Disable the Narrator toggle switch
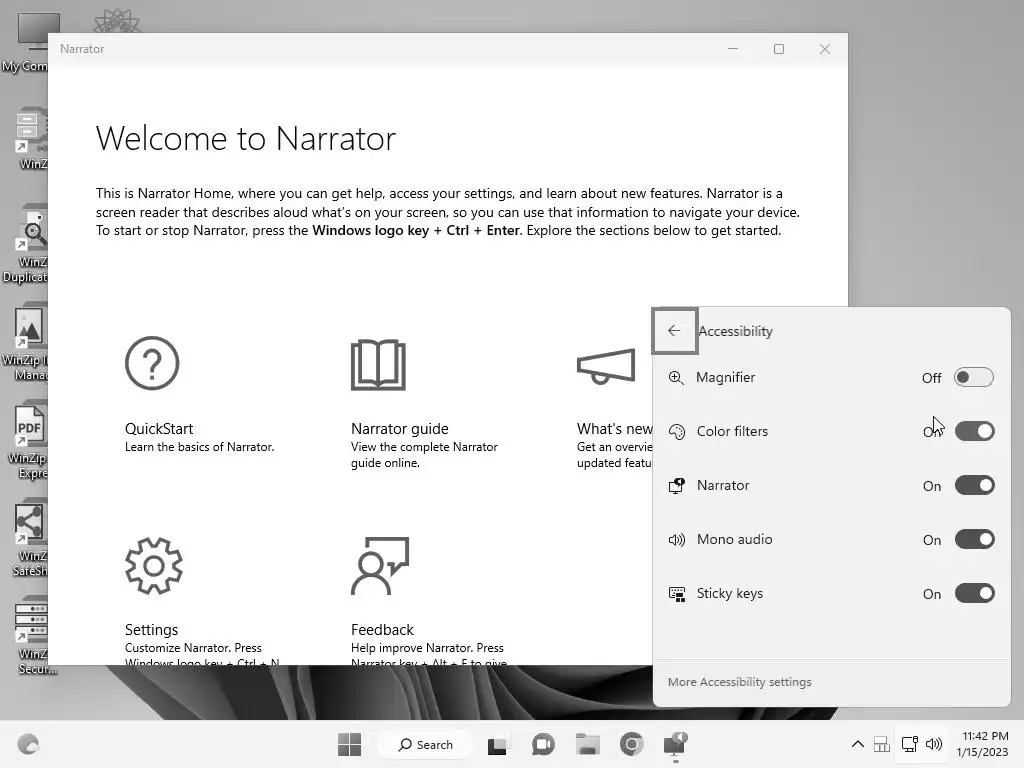This screenshot has width=1024, height=768. [974, 485]
